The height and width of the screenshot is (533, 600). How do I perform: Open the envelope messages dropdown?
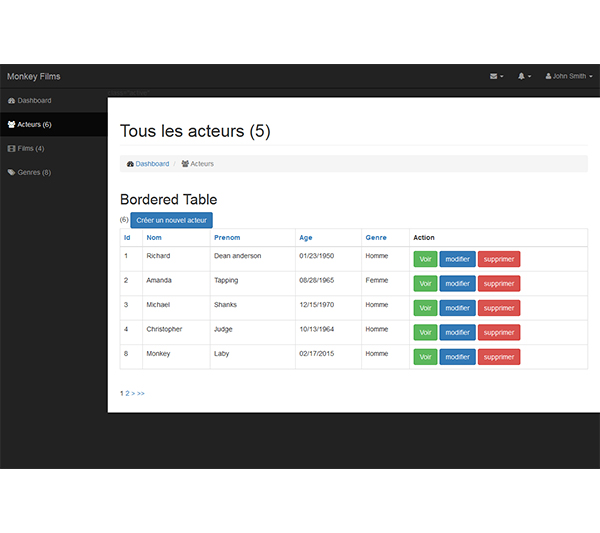(x=496, y=76)
